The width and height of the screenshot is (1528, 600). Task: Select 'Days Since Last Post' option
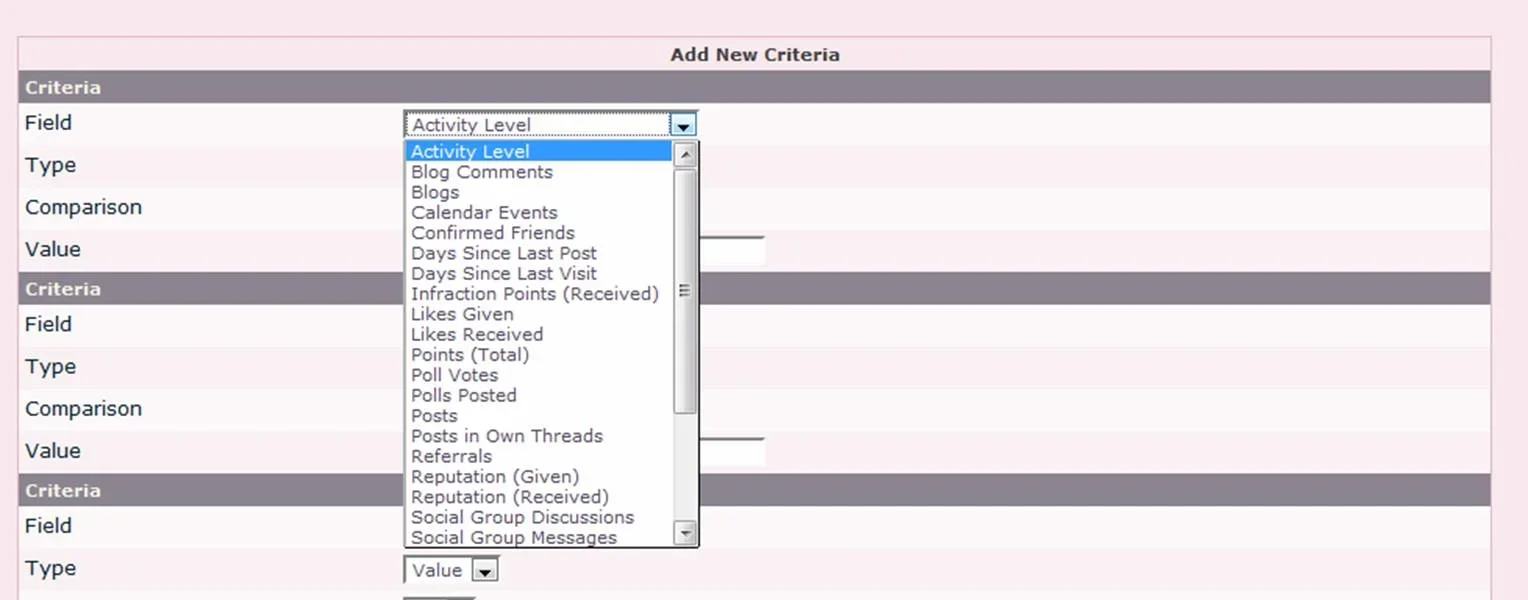coord(539,253)
